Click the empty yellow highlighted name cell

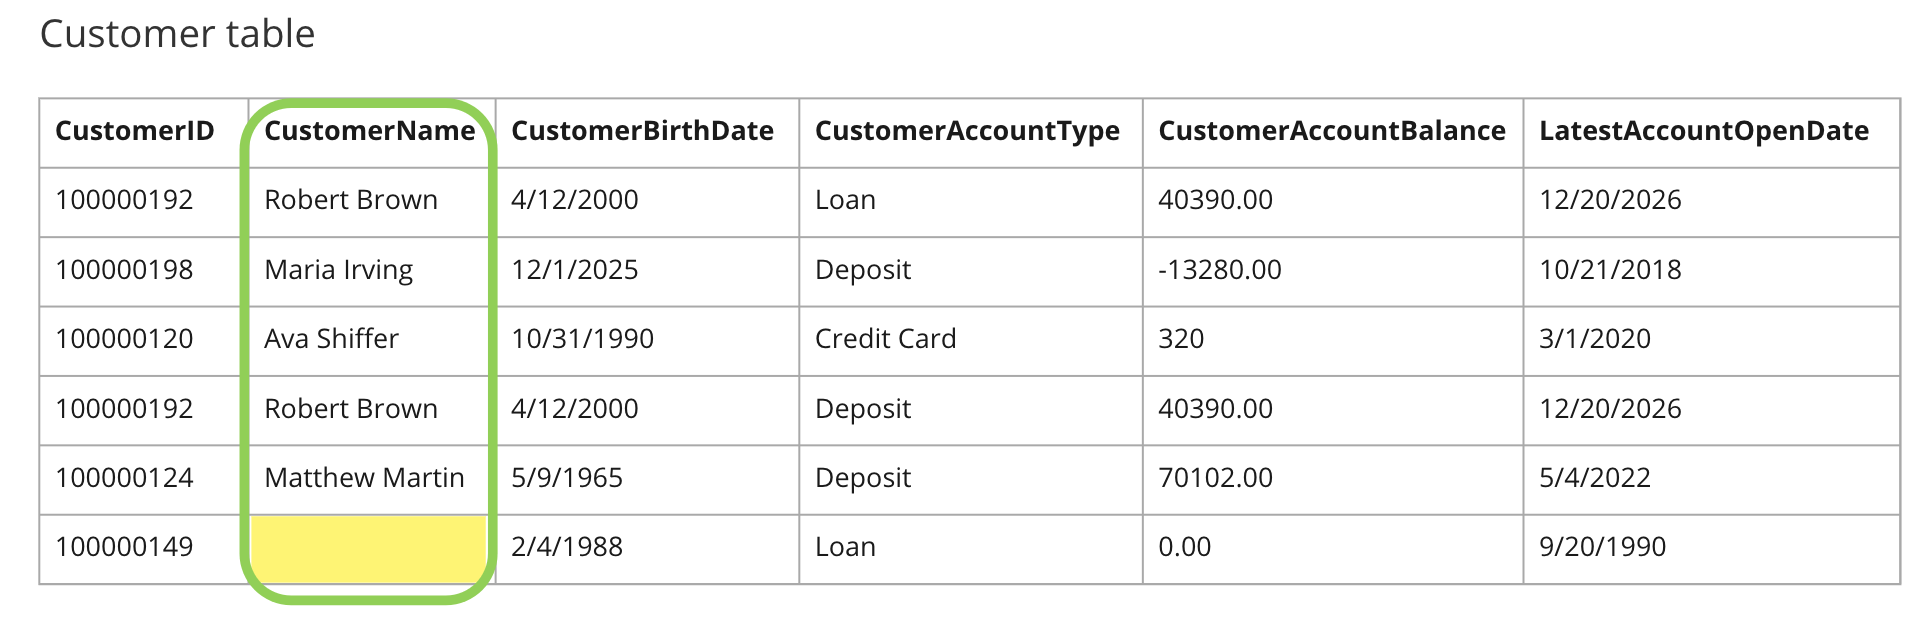[369, 549]
